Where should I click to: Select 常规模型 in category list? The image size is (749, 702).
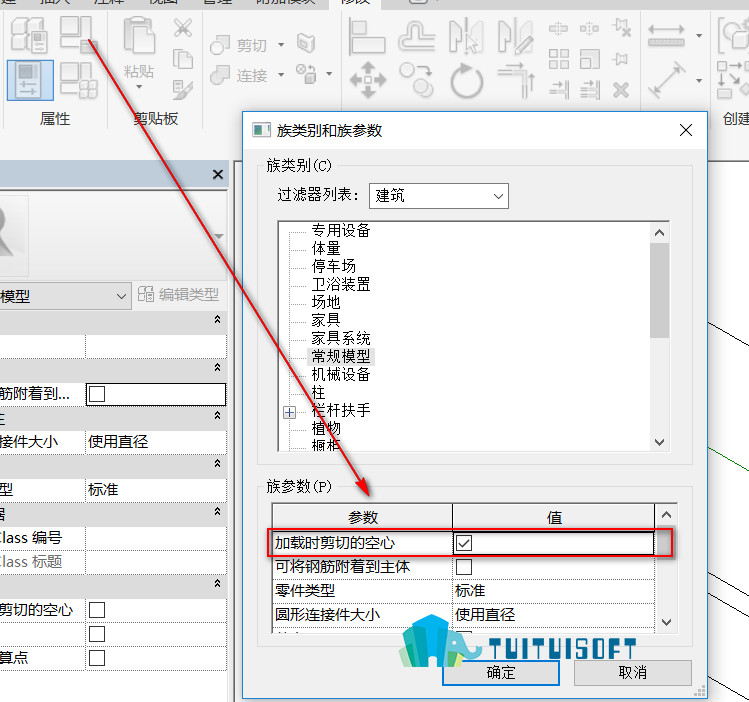[x=341, y=356]
